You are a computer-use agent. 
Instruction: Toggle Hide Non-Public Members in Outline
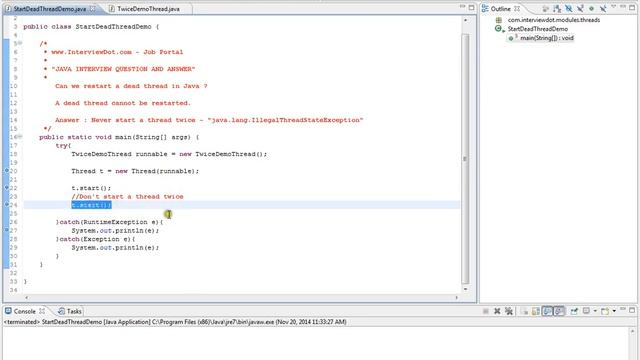(x=591, y=9)
